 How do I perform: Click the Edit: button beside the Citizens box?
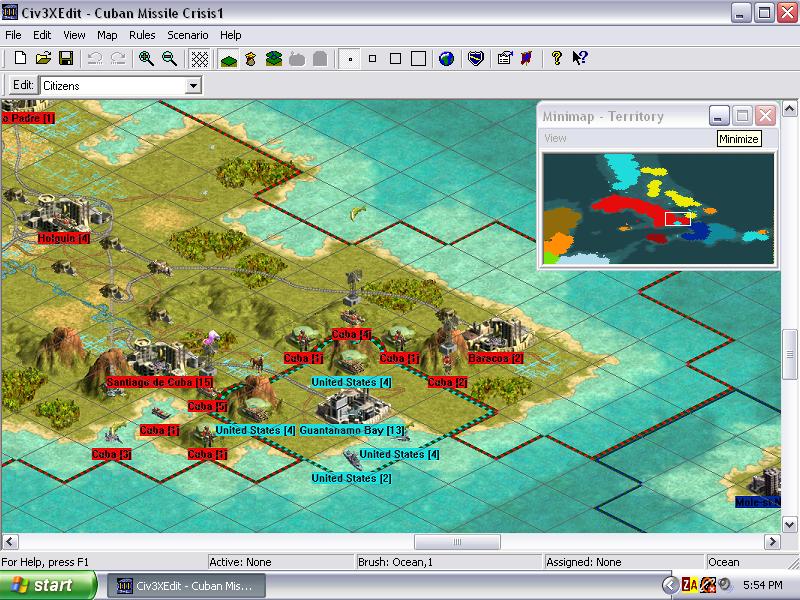[23, 85]
